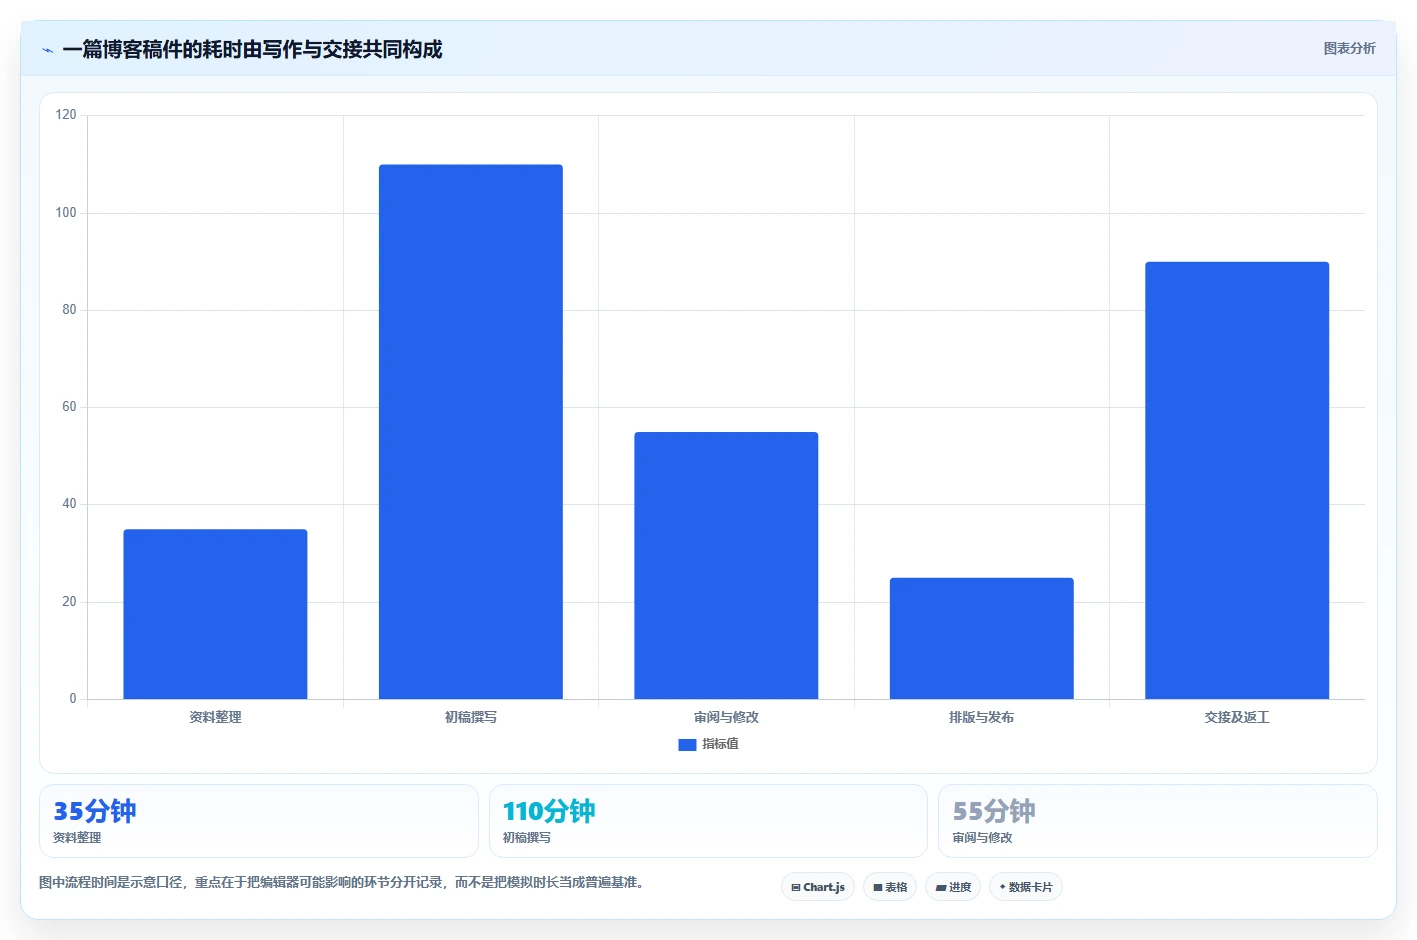Click the 55分钟 data card value

[994, 811]
